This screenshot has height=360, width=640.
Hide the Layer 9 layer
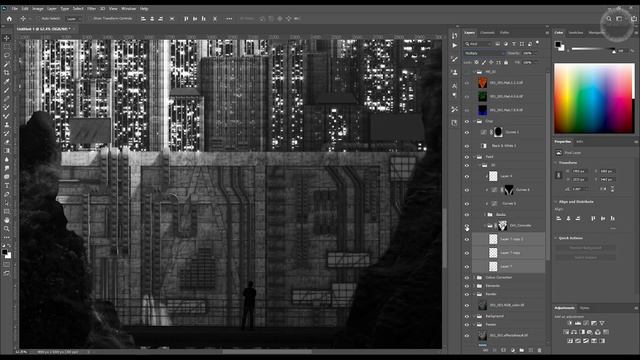(467, 176)
